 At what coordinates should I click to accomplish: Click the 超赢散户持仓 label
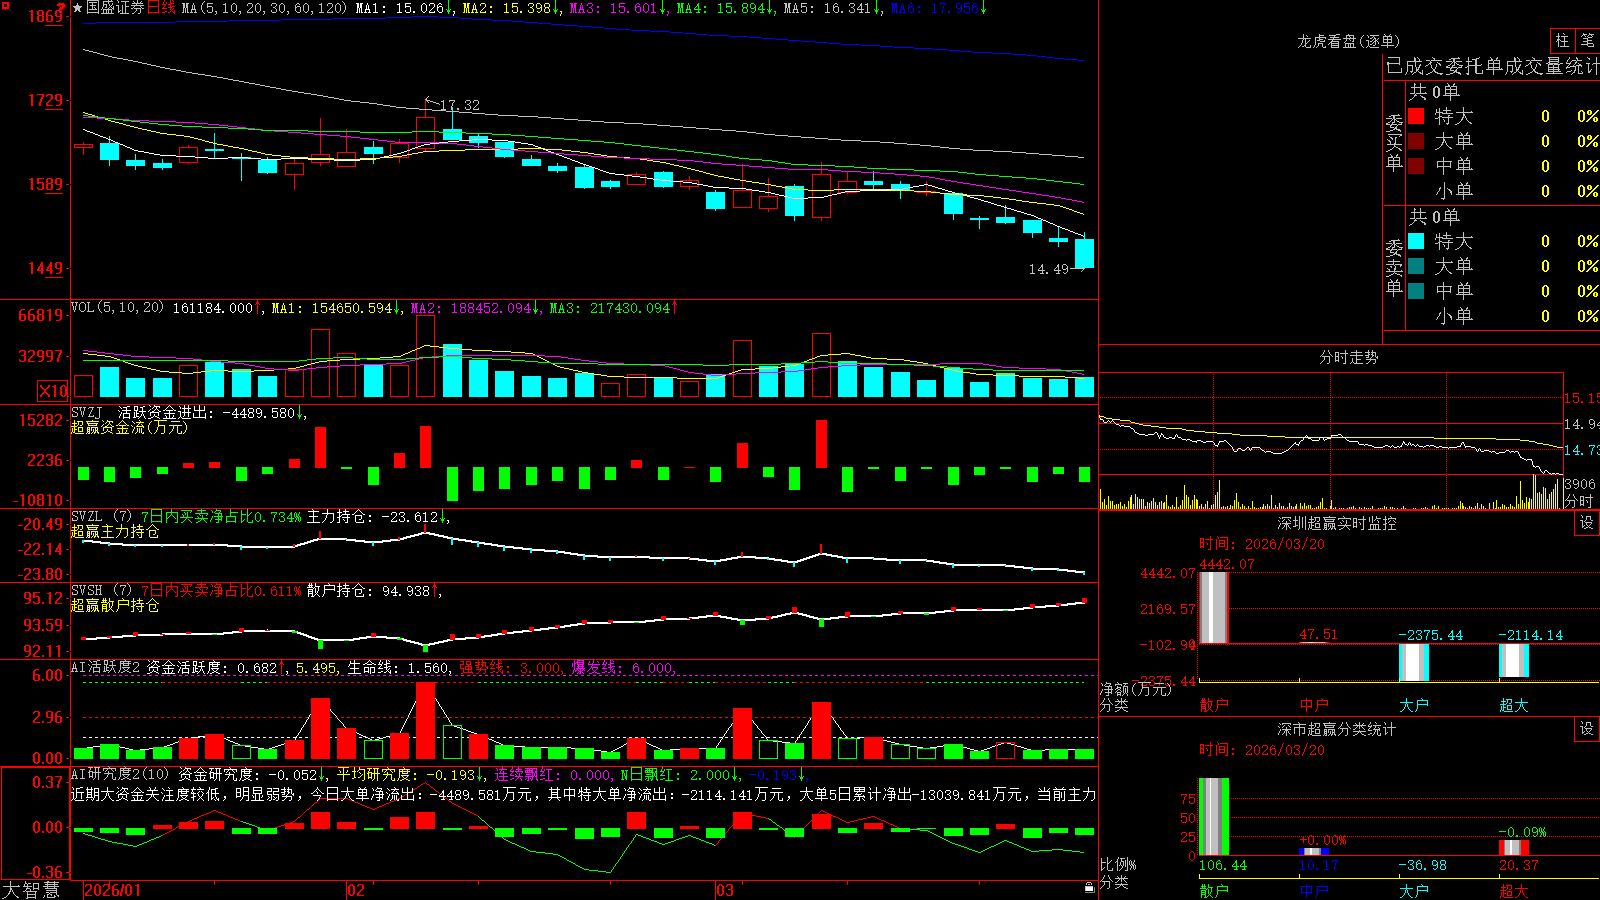pyautogui.click(x=115, y=605)
